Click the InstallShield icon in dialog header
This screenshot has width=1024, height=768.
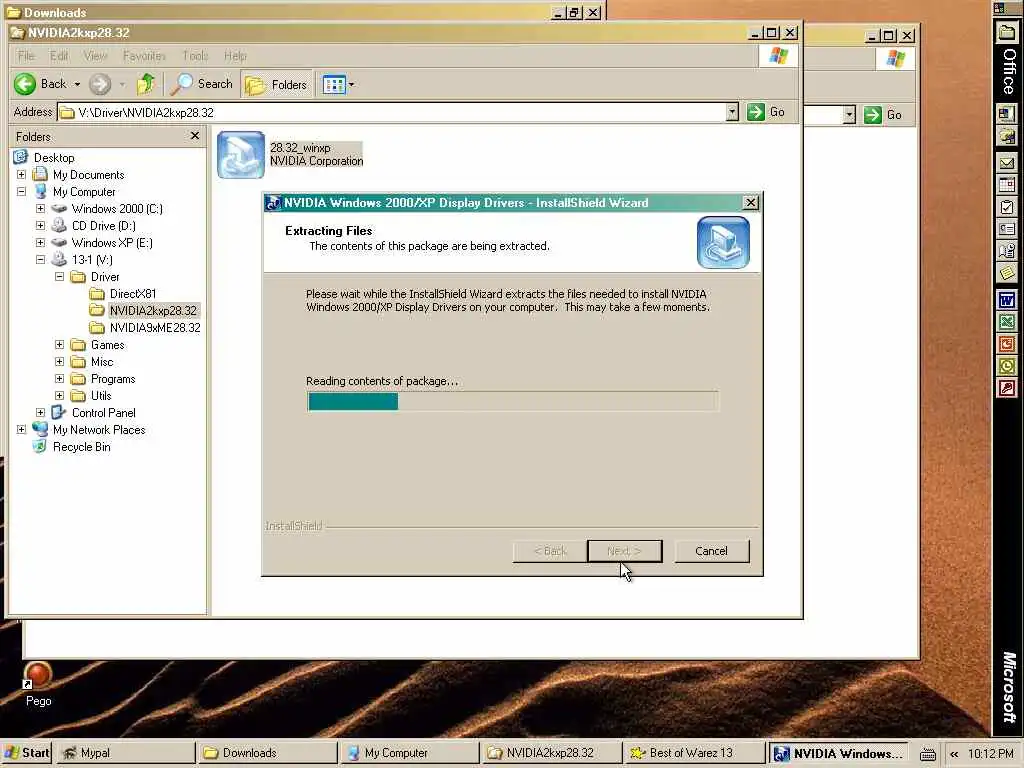click(x=723, y=242)
